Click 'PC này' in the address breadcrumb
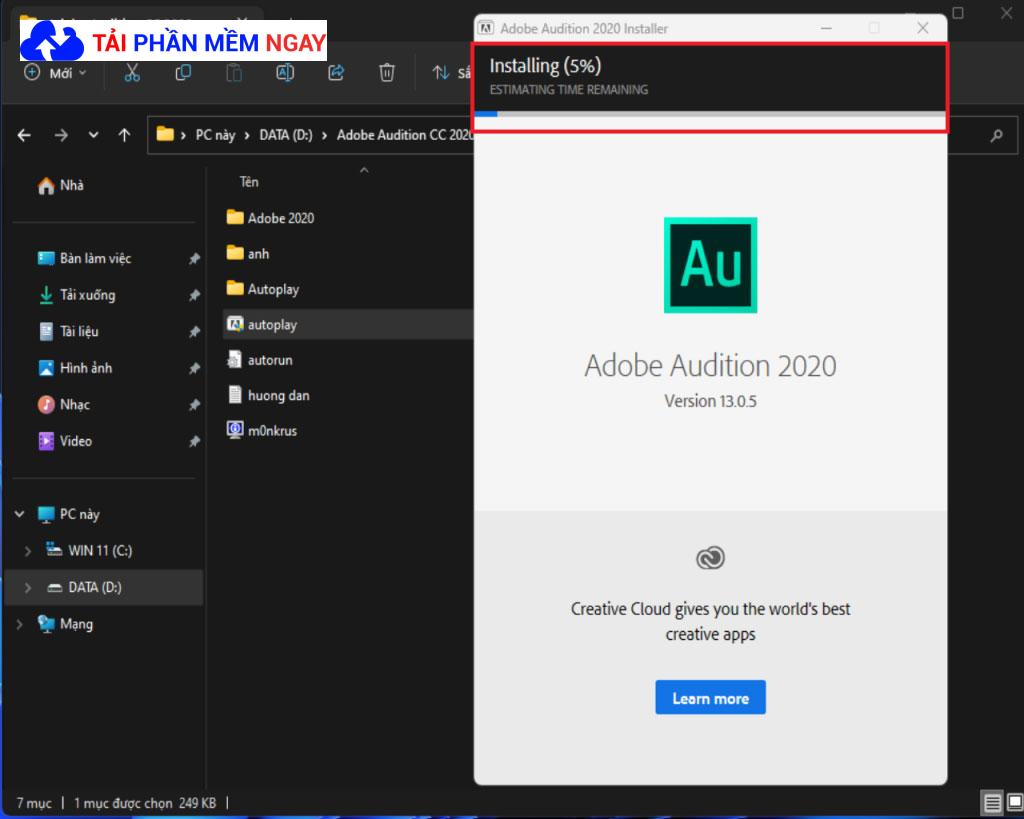Screen dimensions: 1024x819 pos(215,135)
